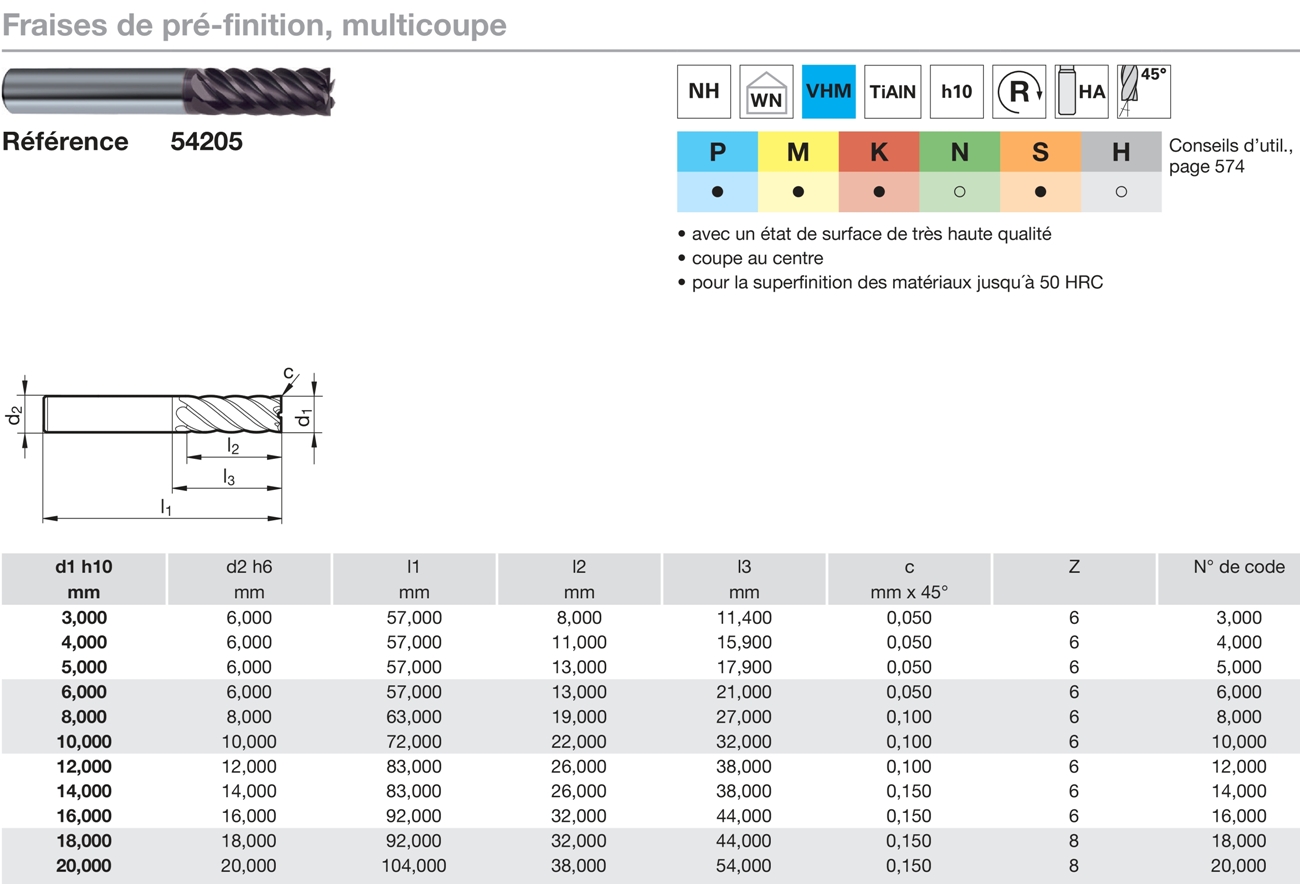This screenshot has height=884, width=1300.
Task: Click l1 value 72,000
Action: [x=413, y=742]
